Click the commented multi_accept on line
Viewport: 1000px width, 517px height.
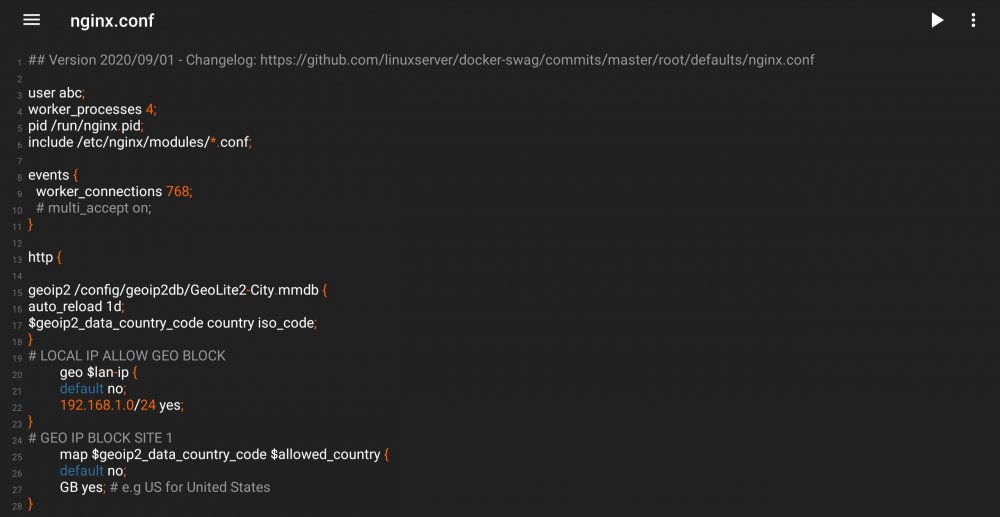click(94, 208)
